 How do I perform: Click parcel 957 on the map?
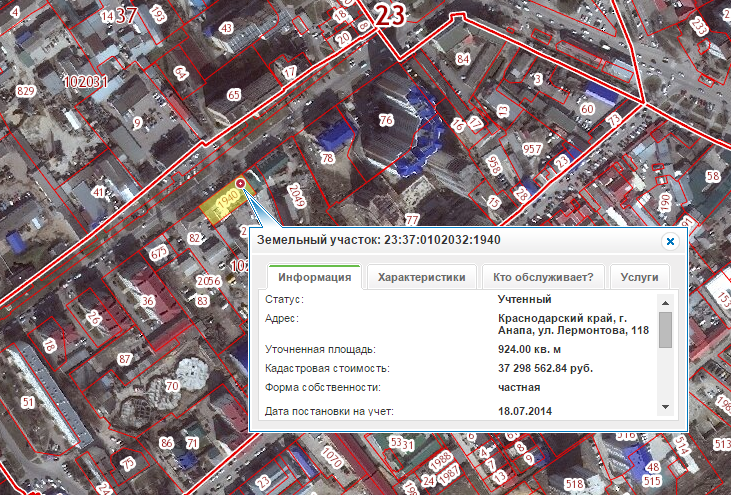click(531, 149)
